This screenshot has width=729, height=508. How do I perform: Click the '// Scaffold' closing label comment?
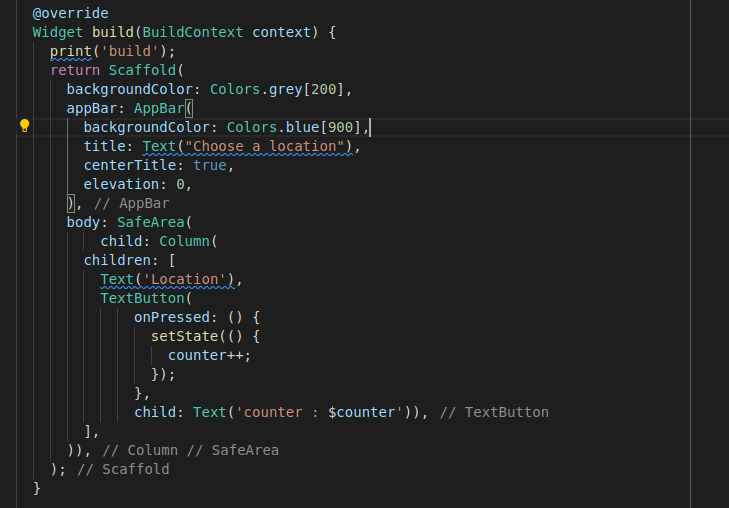[123, 469]
